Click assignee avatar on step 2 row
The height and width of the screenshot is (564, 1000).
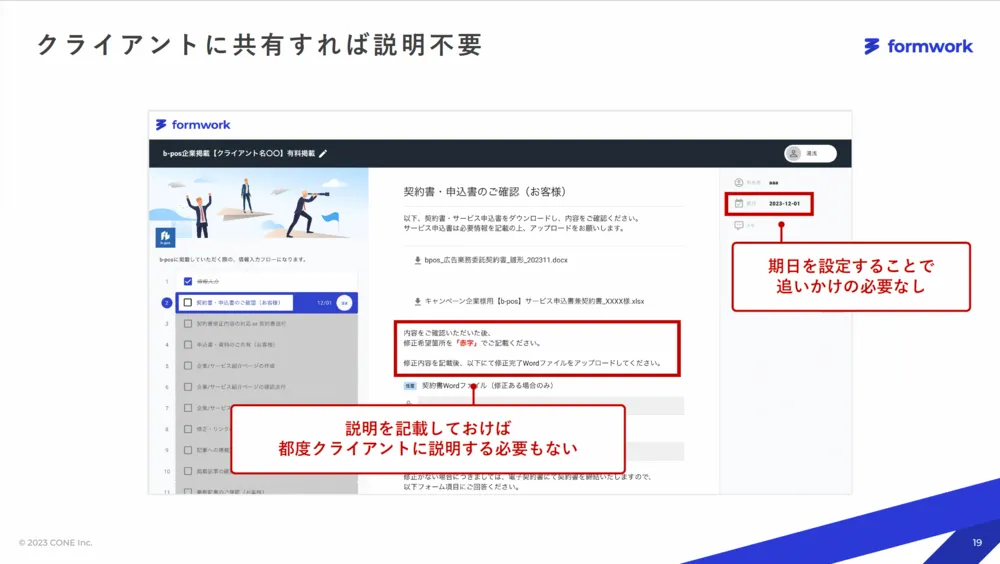(x=344, y=302)
